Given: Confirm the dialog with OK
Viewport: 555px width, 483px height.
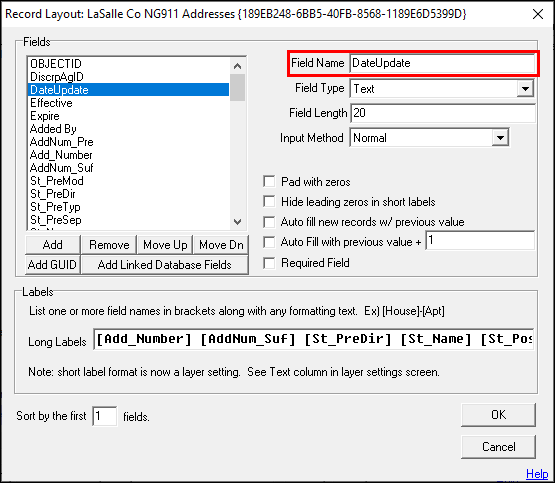Looking at the screenshot, I should click(x=498, y=415).
